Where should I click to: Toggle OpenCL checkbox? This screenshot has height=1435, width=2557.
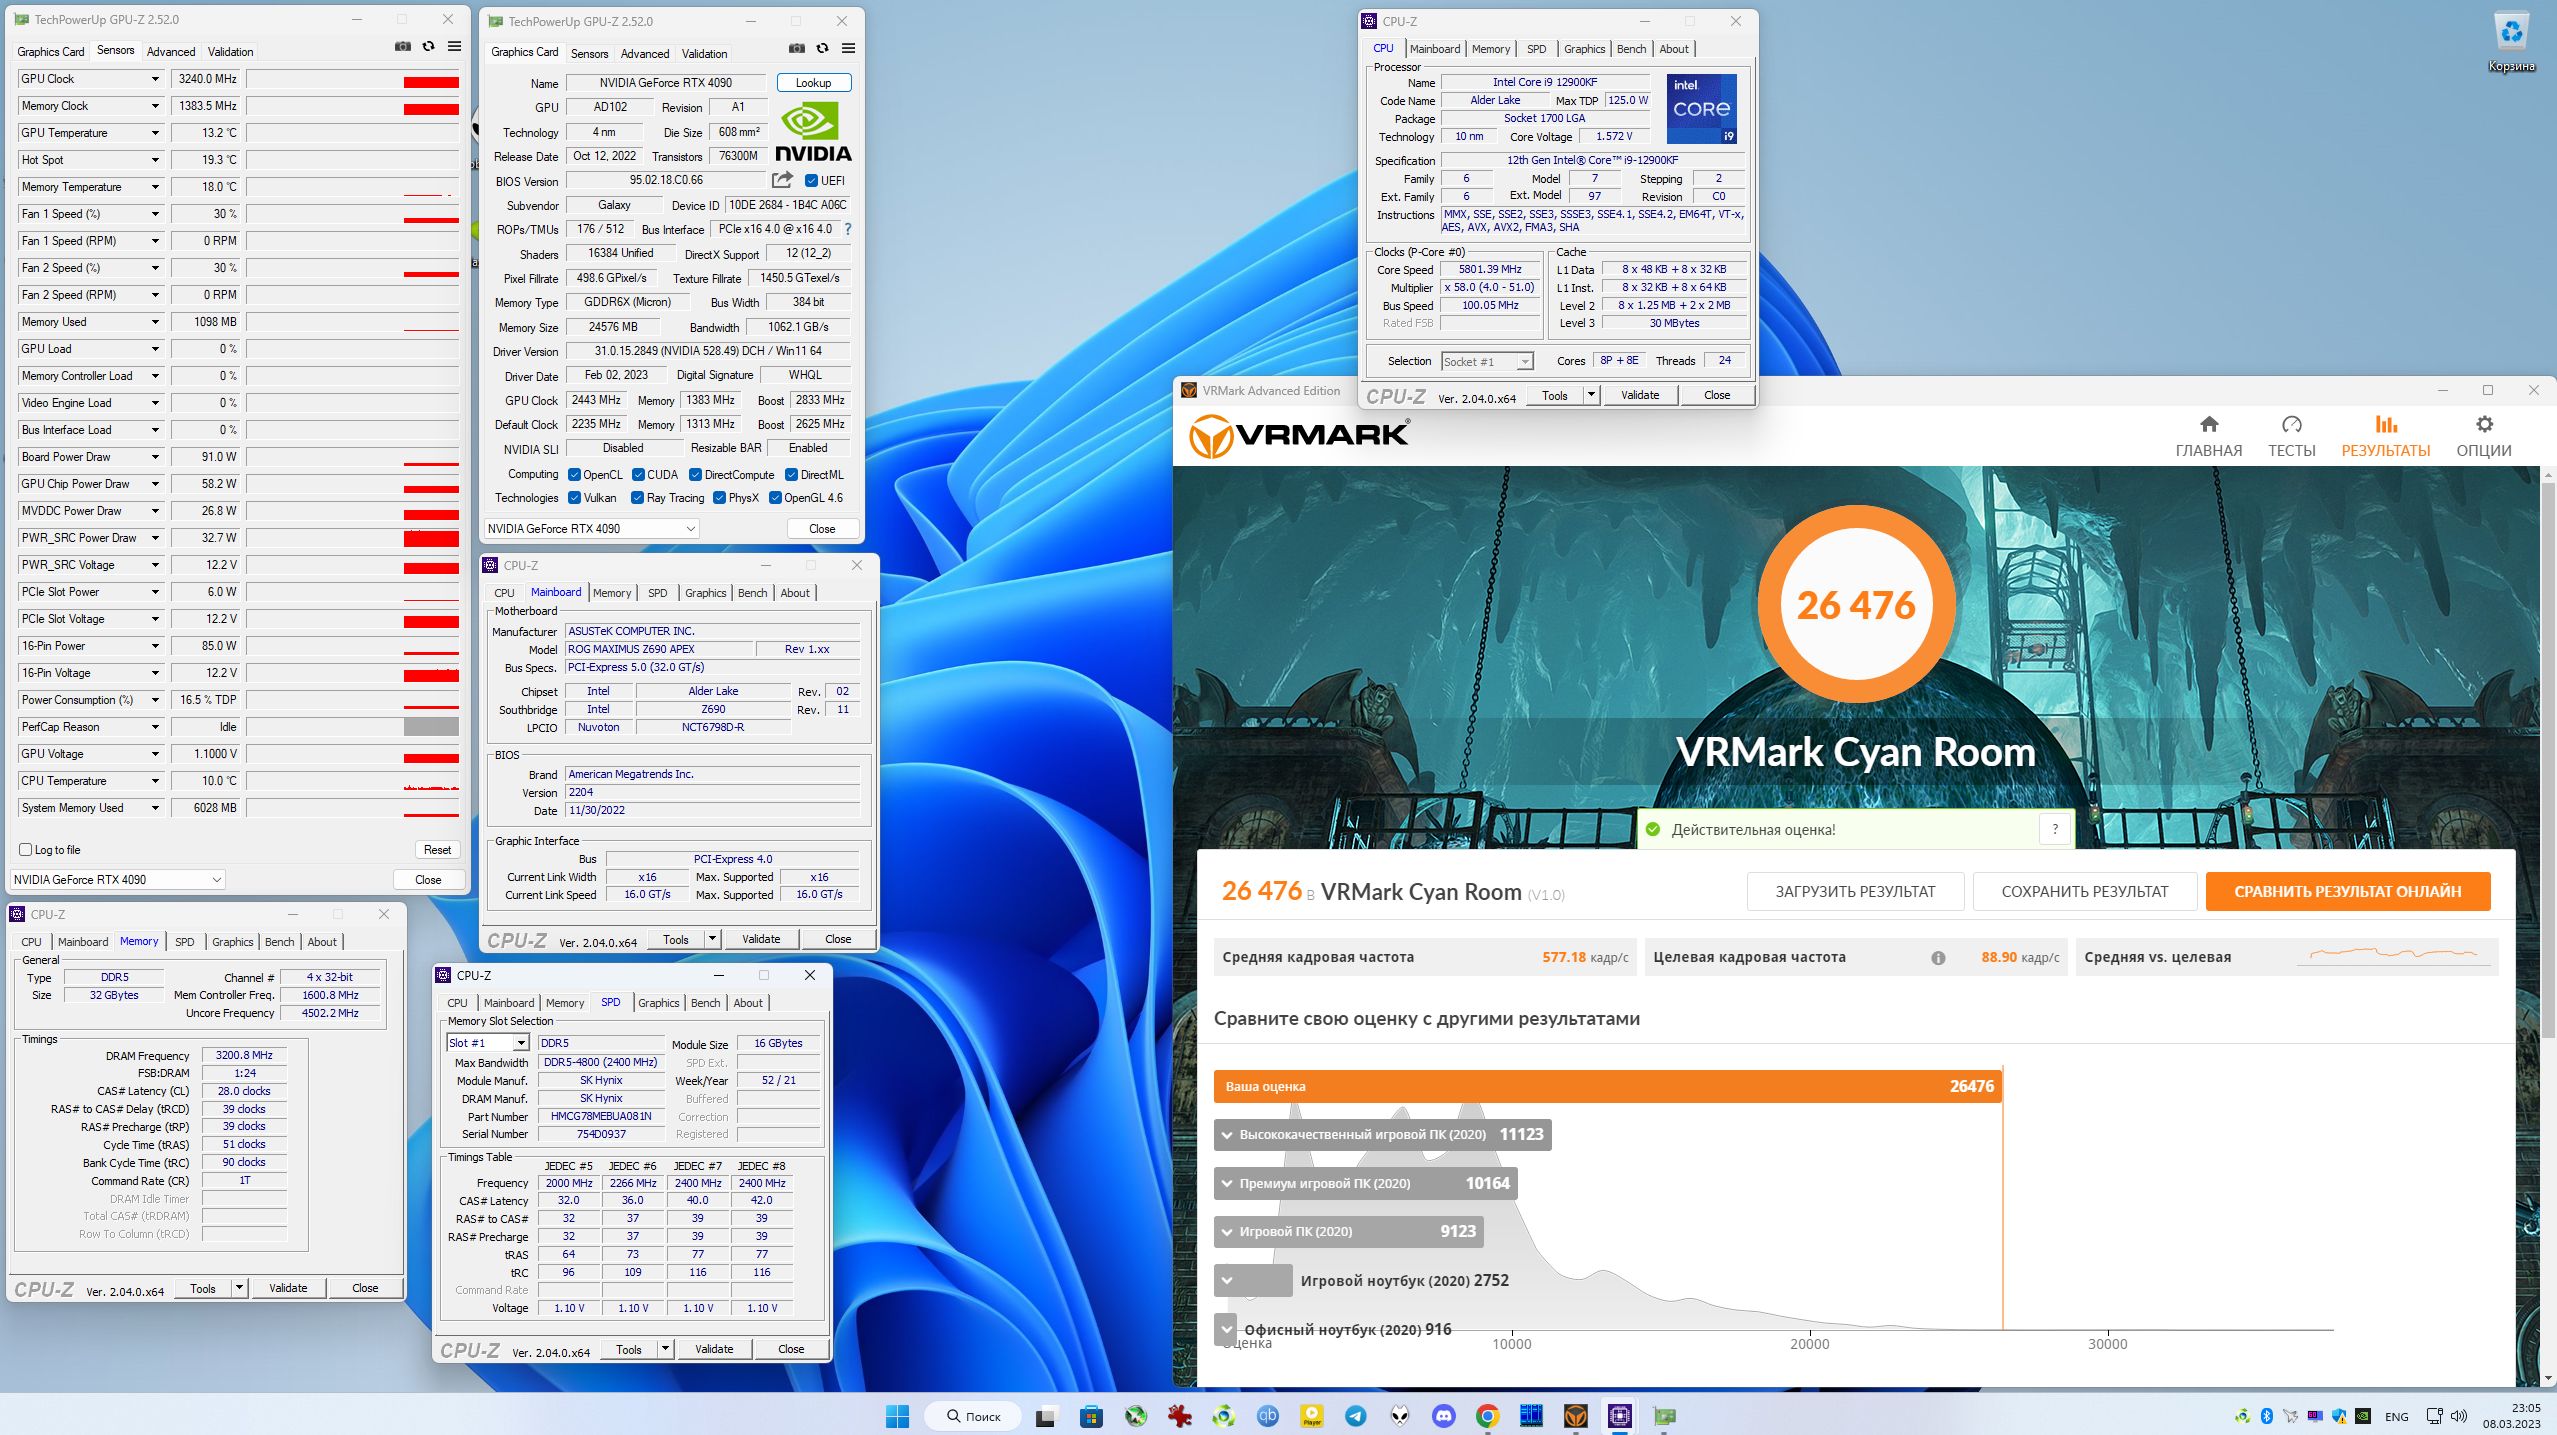[574, 475]
